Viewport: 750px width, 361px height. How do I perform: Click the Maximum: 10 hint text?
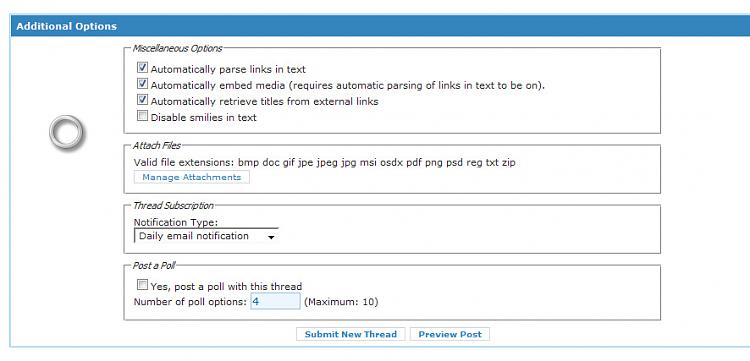pyautogui.click(x=341, y=302)
